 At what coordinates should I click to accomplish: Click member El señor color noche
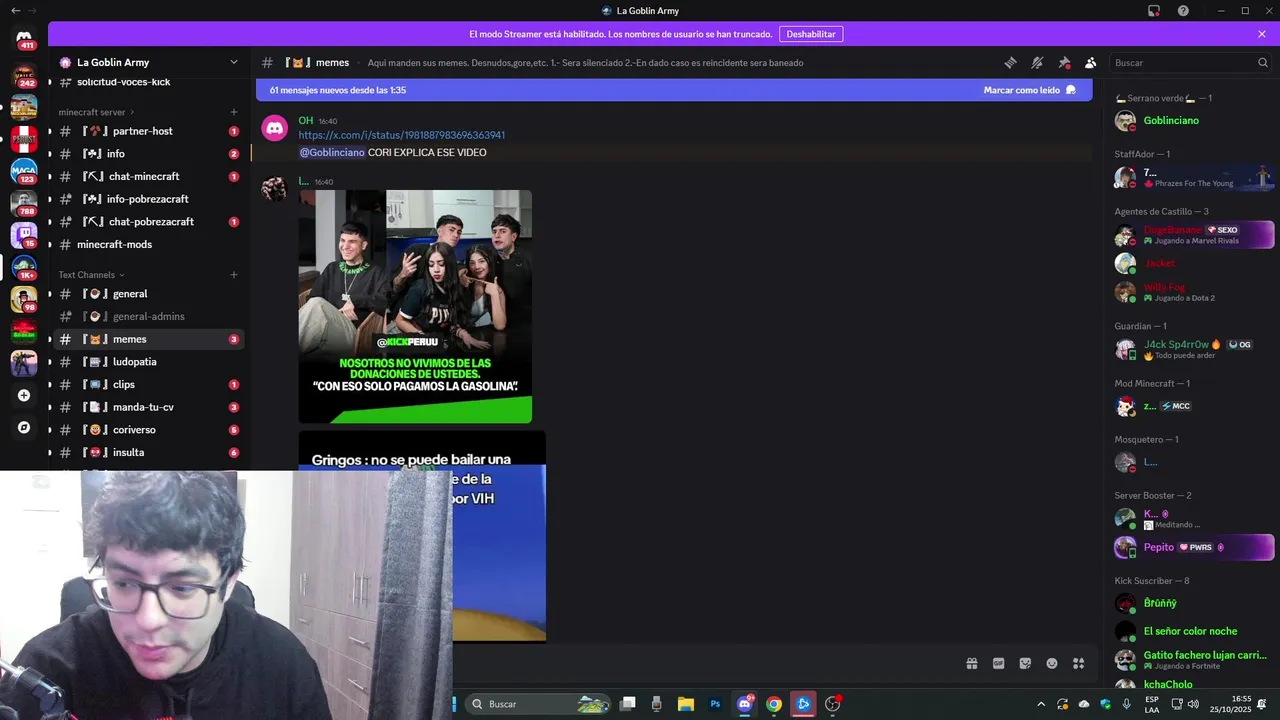(1193, 631)
